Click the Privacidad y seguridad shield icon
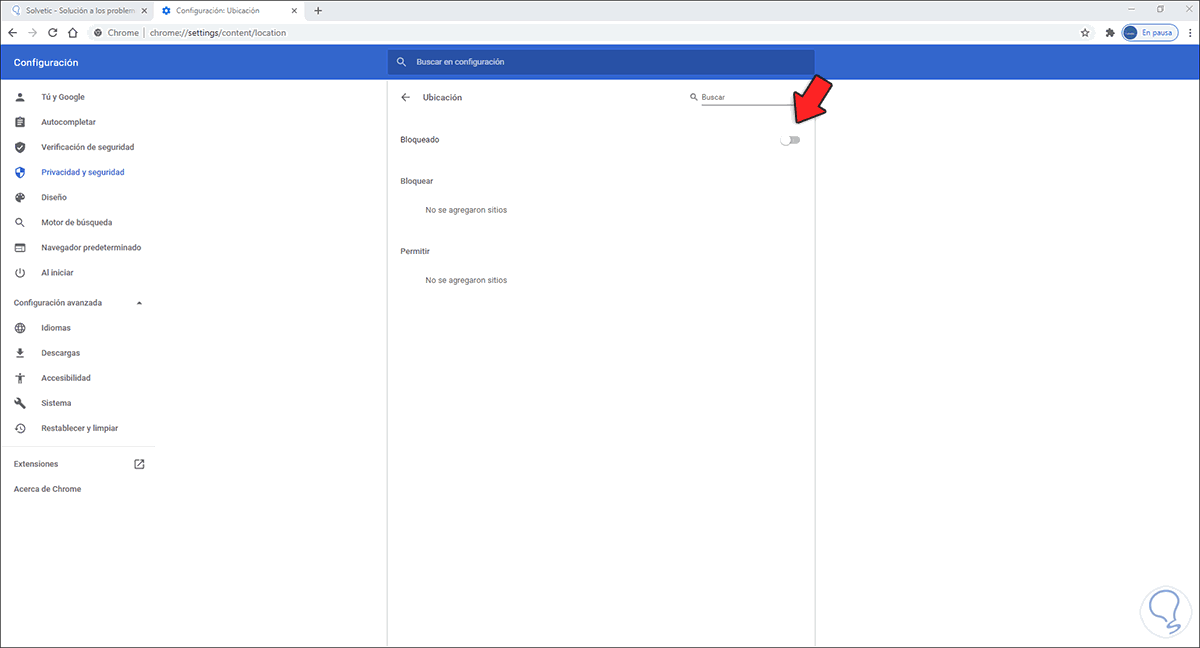This screenshot has height=648, width=1200. coord(20,172)
